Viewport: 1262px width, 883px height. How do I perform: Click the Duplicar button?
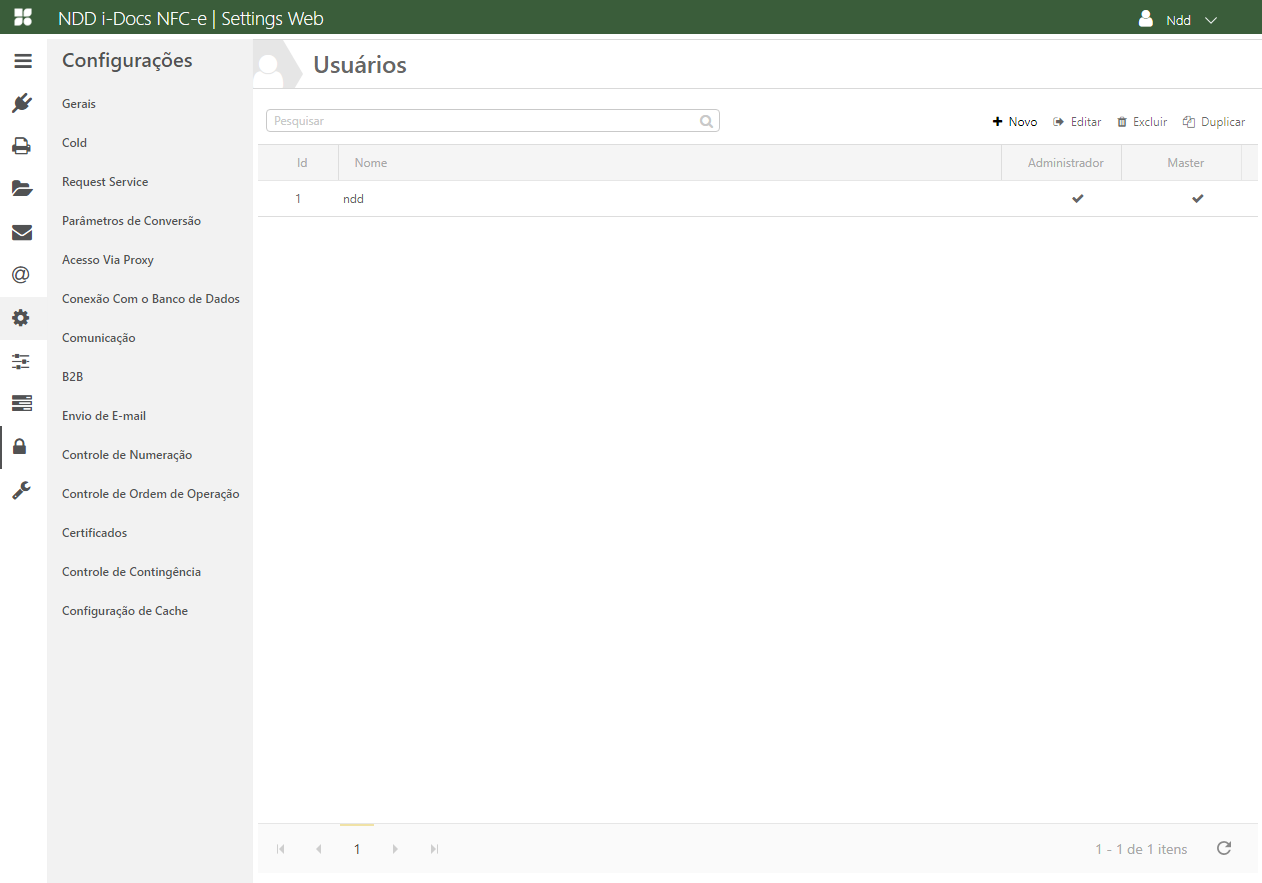tap(1213, 122)
